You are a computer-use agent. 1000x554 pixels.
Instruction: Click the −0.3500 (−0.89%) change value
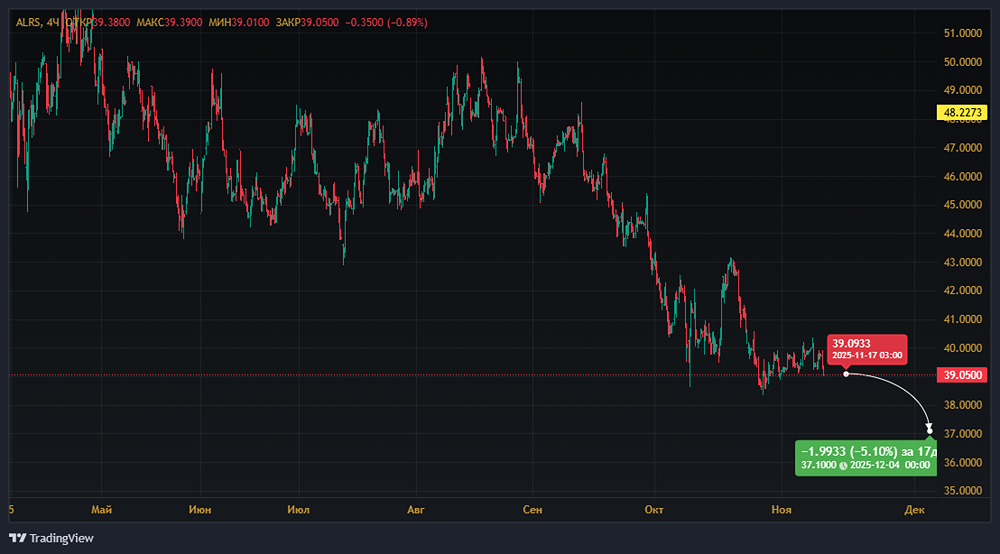[386, 21]
